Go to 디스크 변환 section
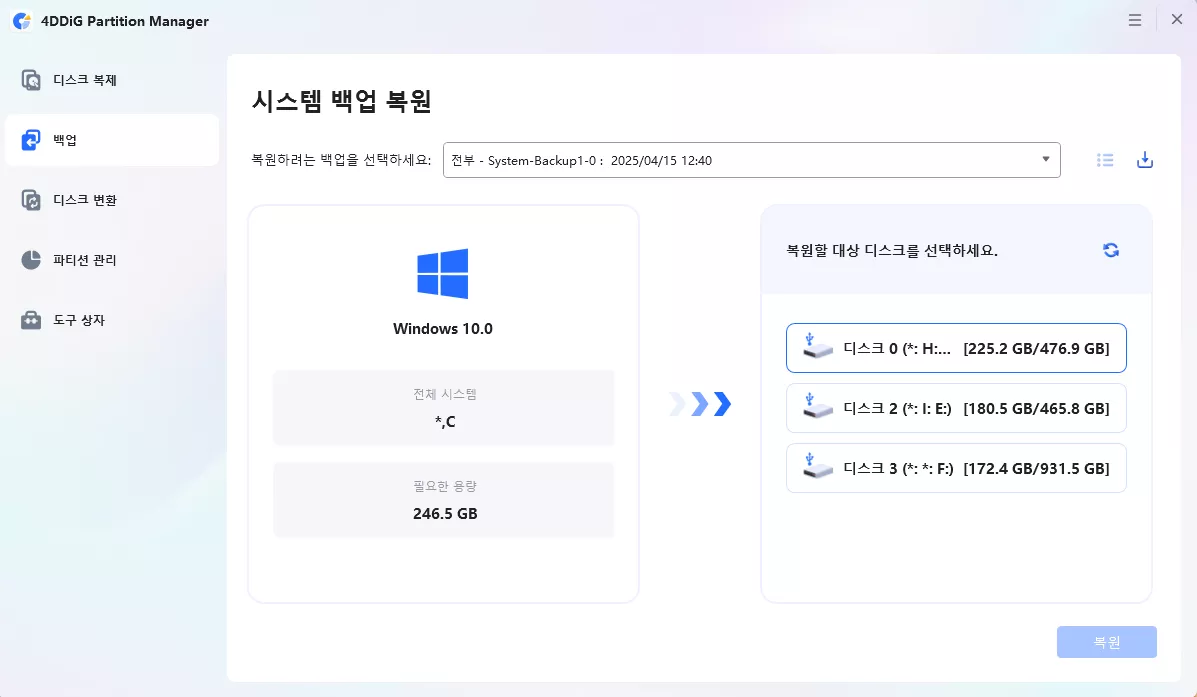The image size is (1197, 697). pyautogui.click(x=112, y=200)
